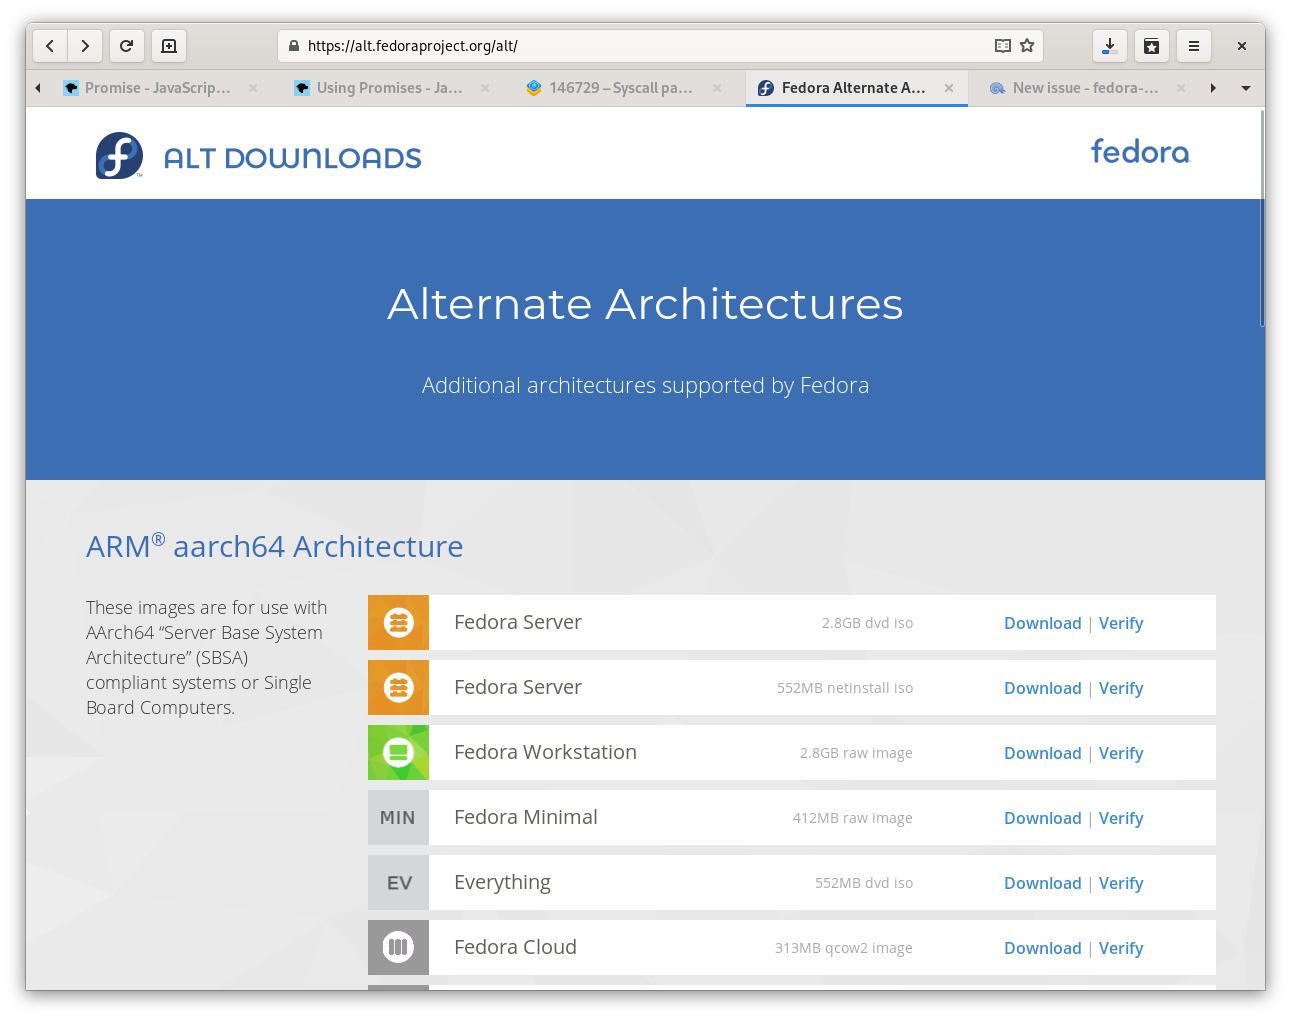Image resolution: width=1291 pixels, height=1019 pixels.
Task: Download the Fedora Minimal raw image
Action: coord(1043,818)
